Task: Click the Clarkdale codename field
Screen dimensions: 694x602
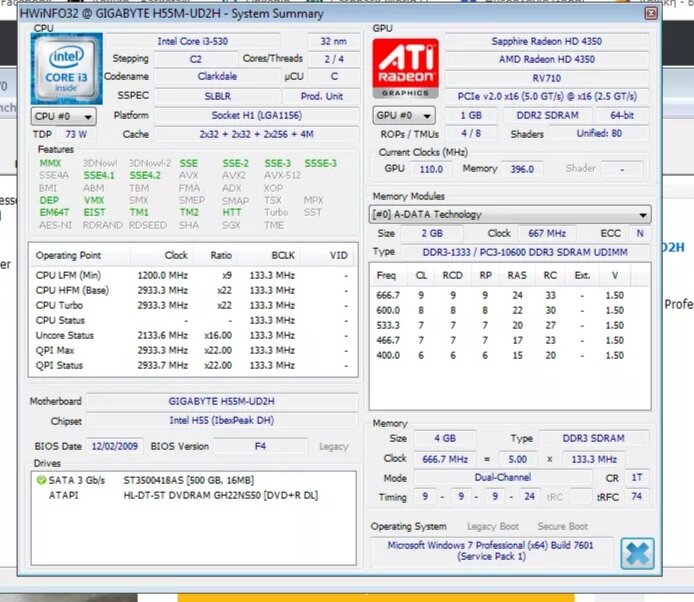Action: click(x=217, y=76)
